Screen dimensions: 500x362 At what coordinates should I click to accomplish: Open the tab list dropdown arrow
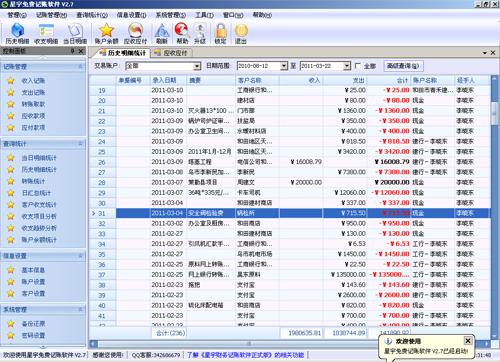[485, 53]
